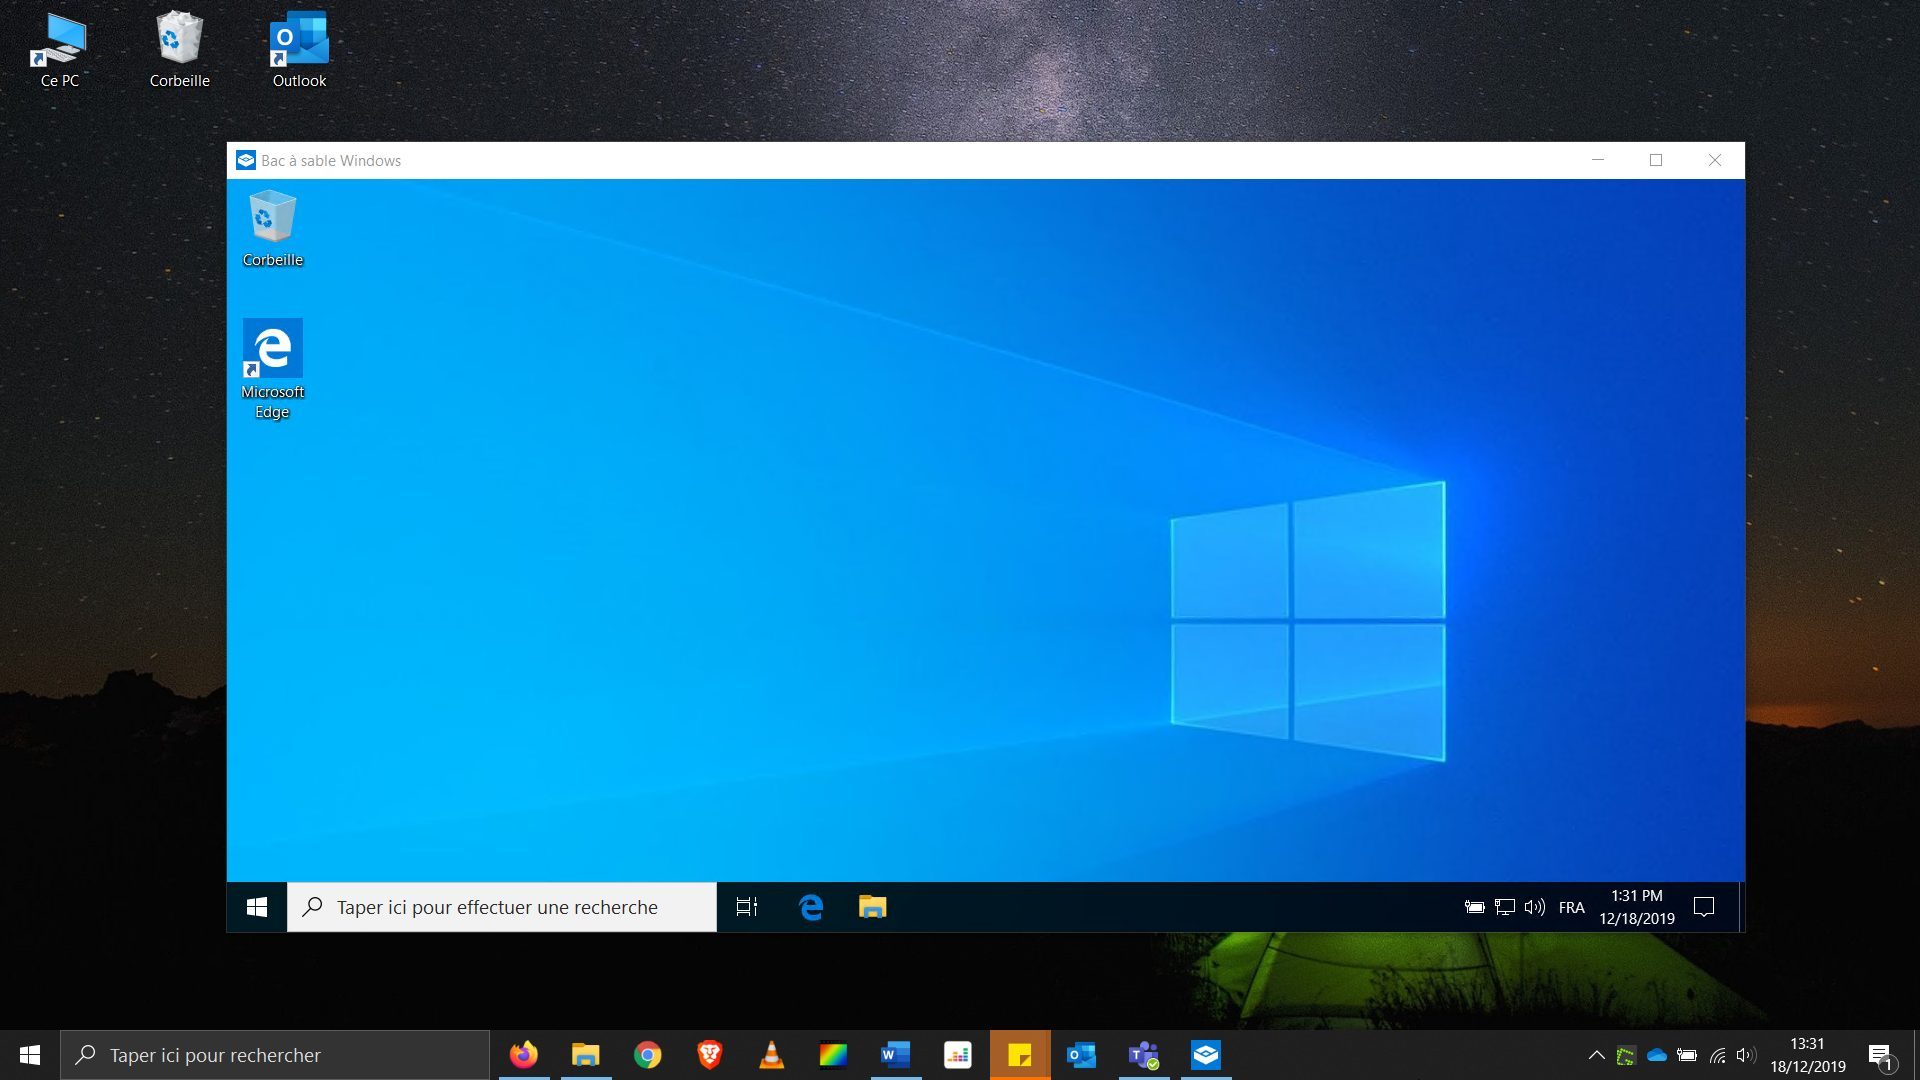The height and width of the screenshot is (1080, 1920).
Task: Select Corbeille inside the sandbox desktop
Action: click(x=272, y=229)
